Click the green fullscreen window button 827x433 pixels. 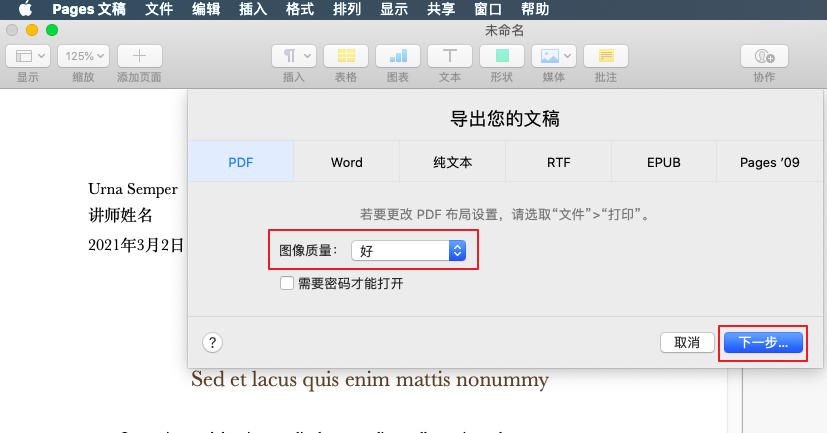pos(52,30)
